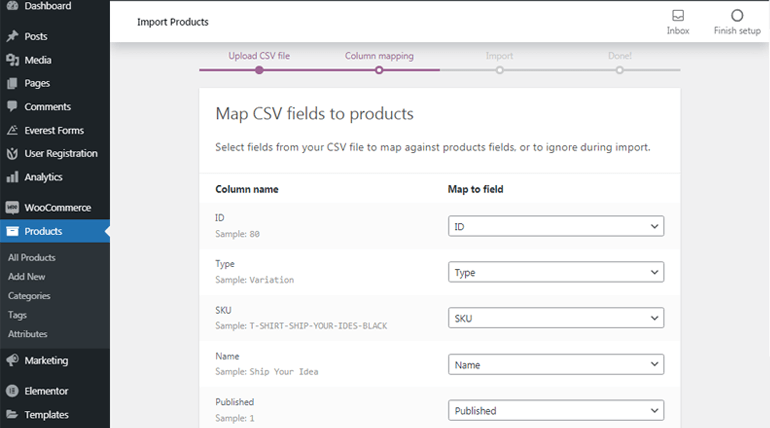Click the Media library icon
The width and height of the screenshot is (770, 428).
[x=12, y=60]
